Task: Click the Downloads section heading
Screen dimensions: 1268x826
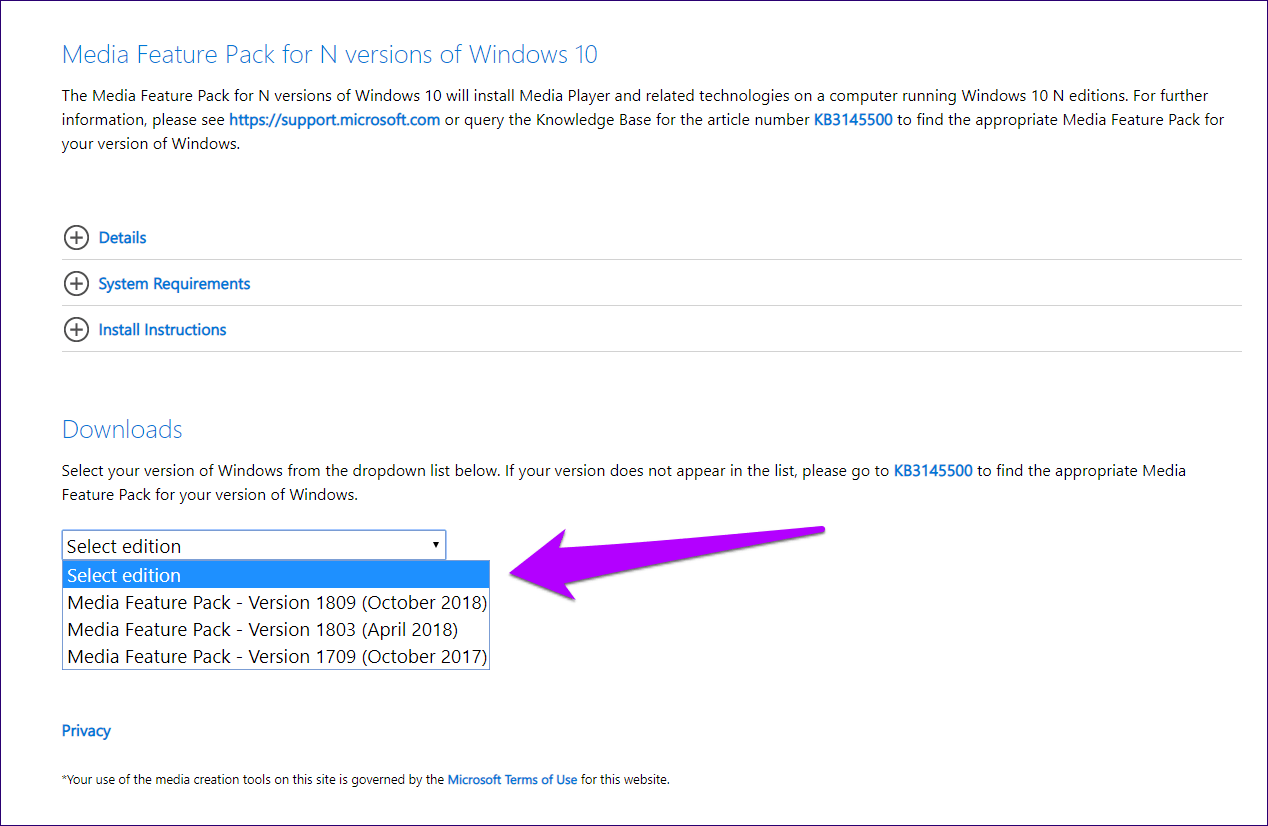Action: pos(122,429)
